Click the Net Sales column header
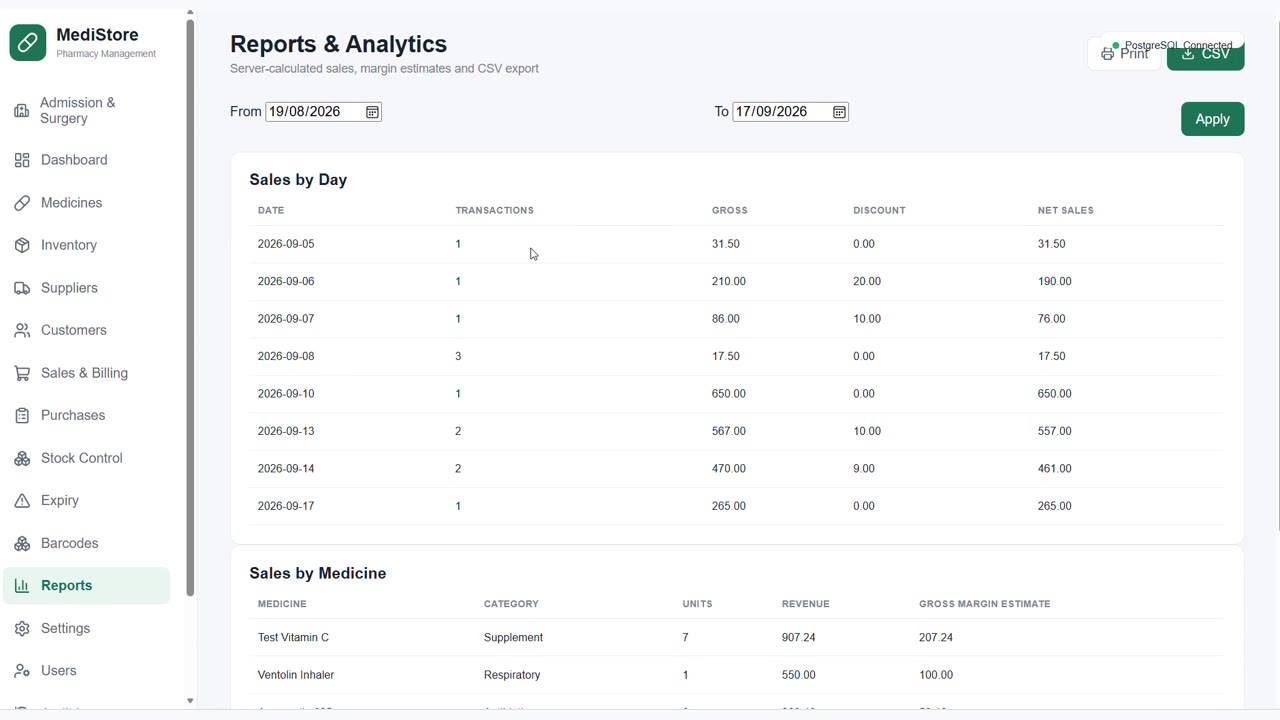This screenshot has width=1280, height=720. pyautogui.click(x=1066, y=210)
